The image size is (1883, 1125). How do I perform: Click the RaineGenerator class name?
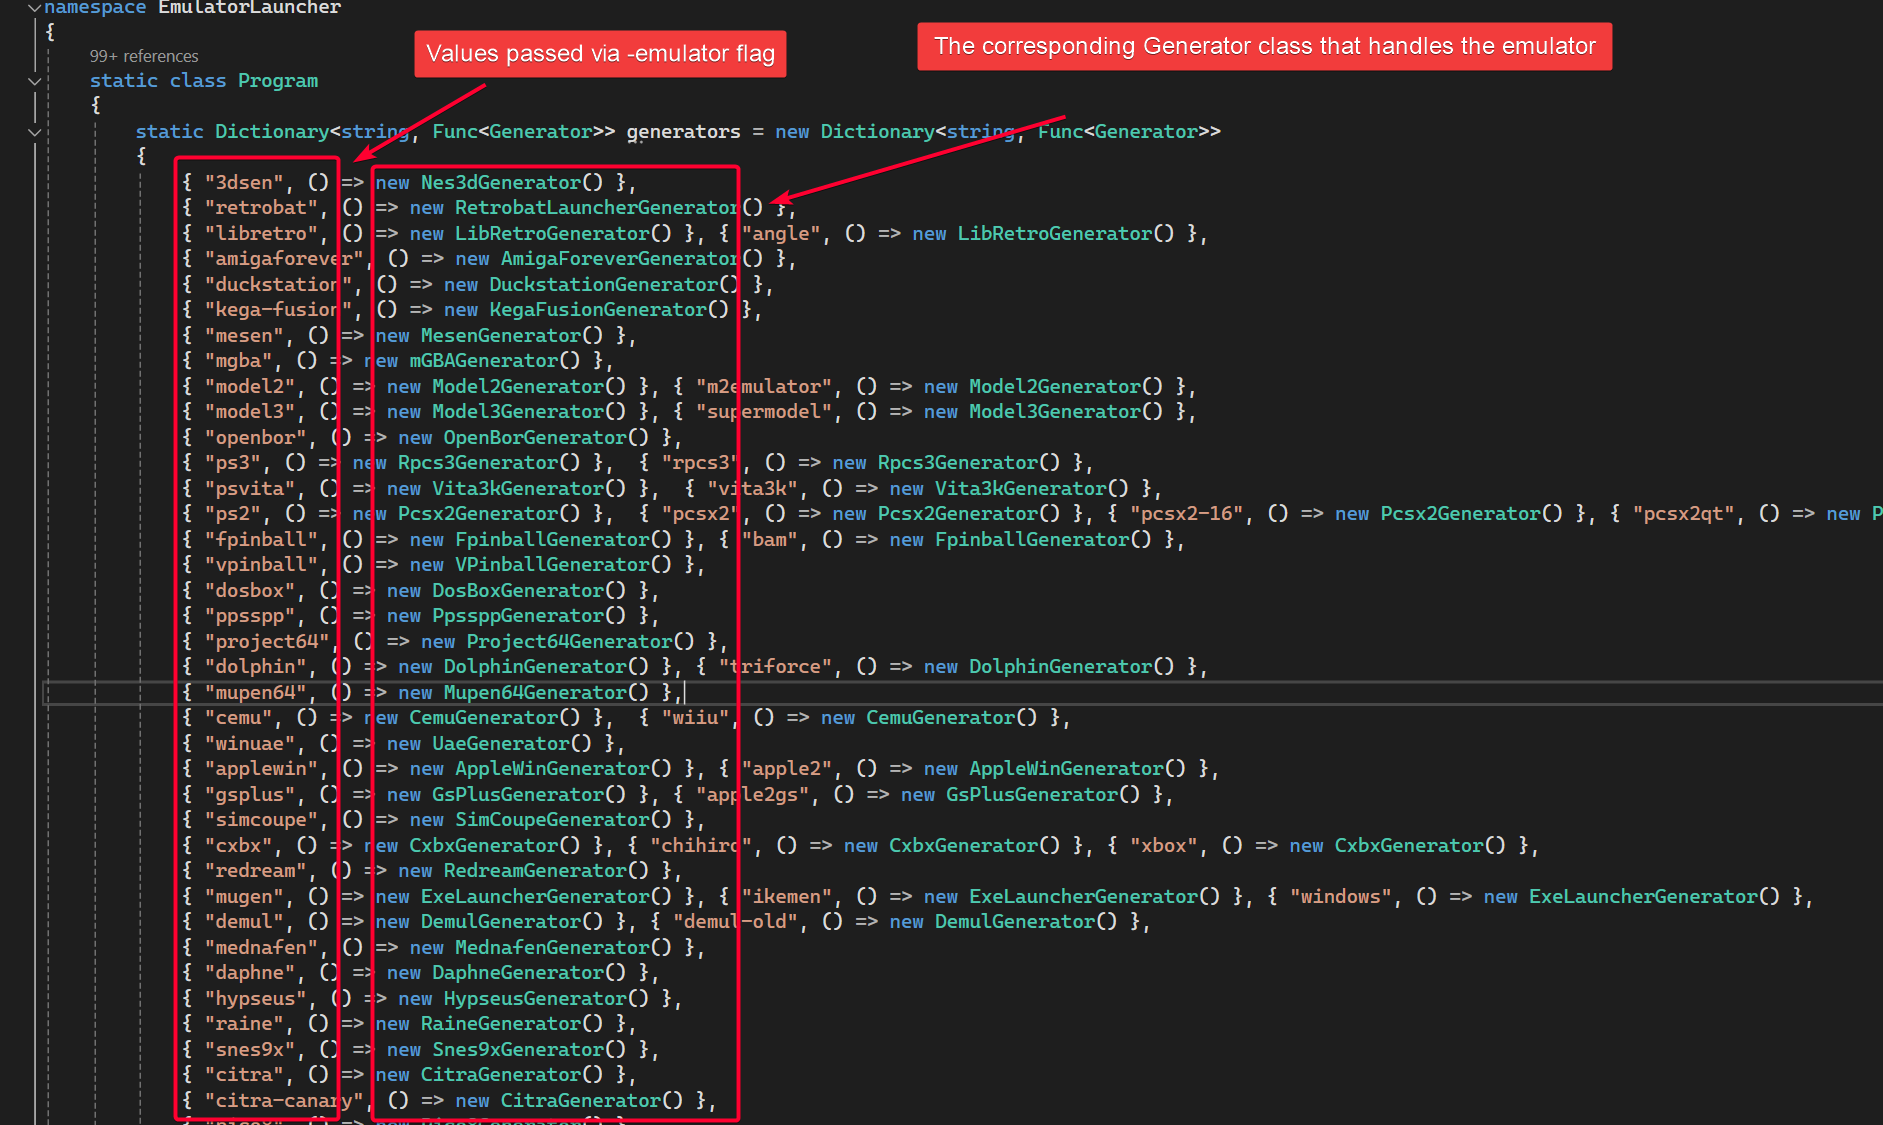click(x=501, y=1024)
